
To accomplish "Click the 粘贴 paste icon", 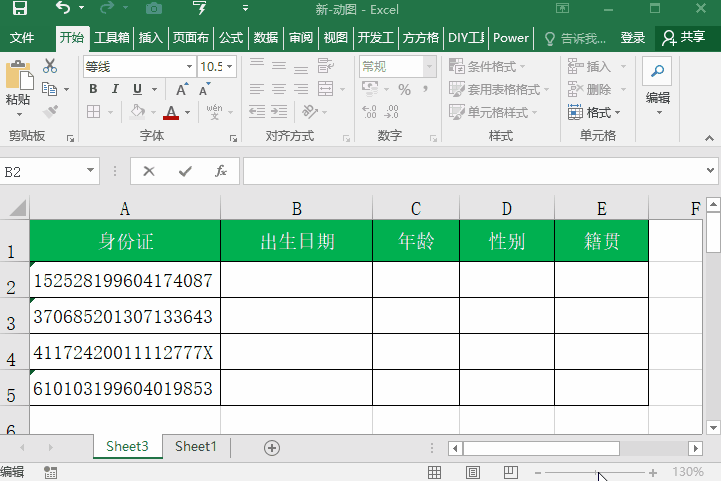I will click(x=19, y=74).
